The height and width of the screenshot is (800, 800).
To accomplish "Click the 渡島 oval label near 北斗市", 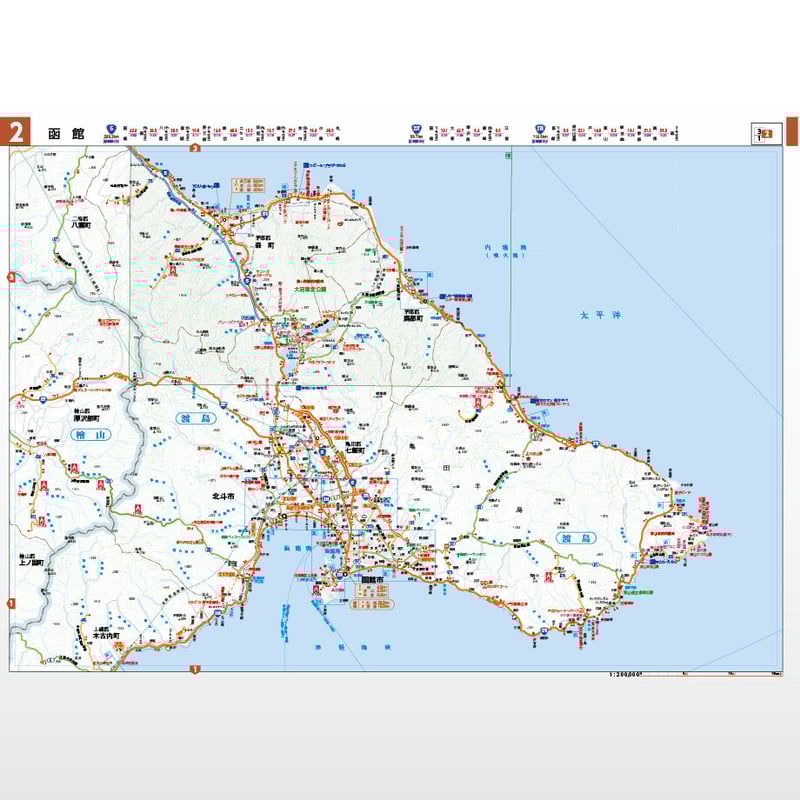I will click(x=196, y=419).
